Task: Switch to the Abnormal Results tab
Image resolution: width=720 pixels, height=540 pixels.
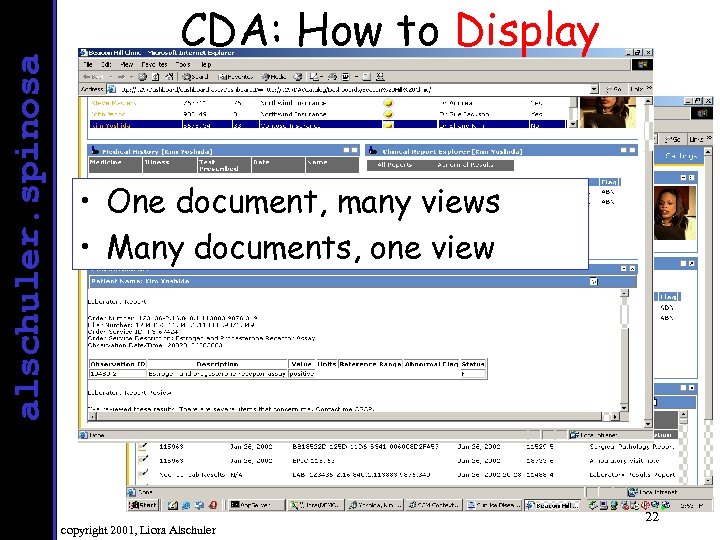Action: click(465, 164)
